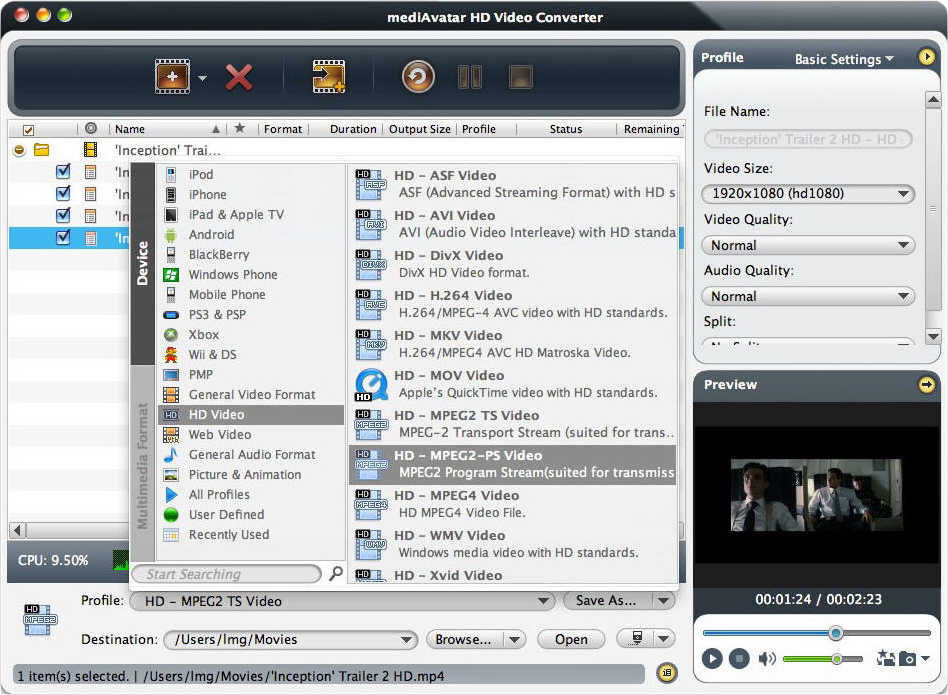This screenshot has width=948, height=695.
Task: Uncheck the third profile row checkbox
Action: click(x=62, y=215)
